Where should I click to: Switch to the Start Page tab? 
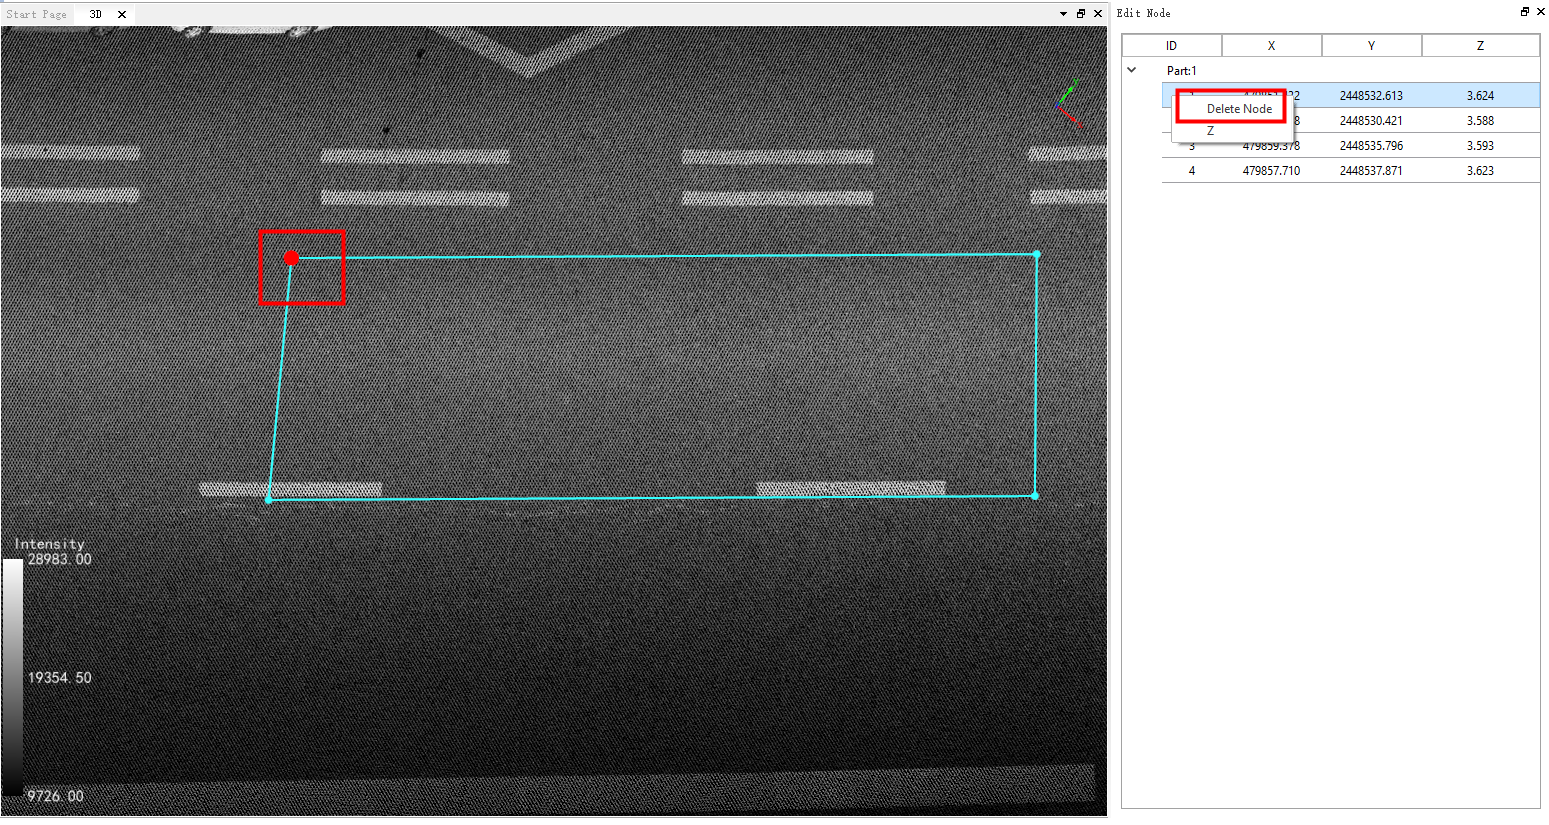pos(37,14)
